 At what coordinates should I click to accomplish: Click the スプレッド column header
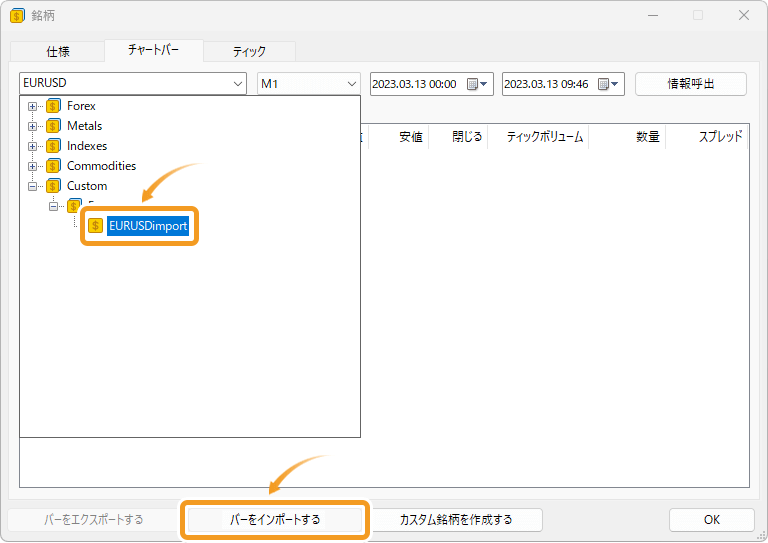707,137
